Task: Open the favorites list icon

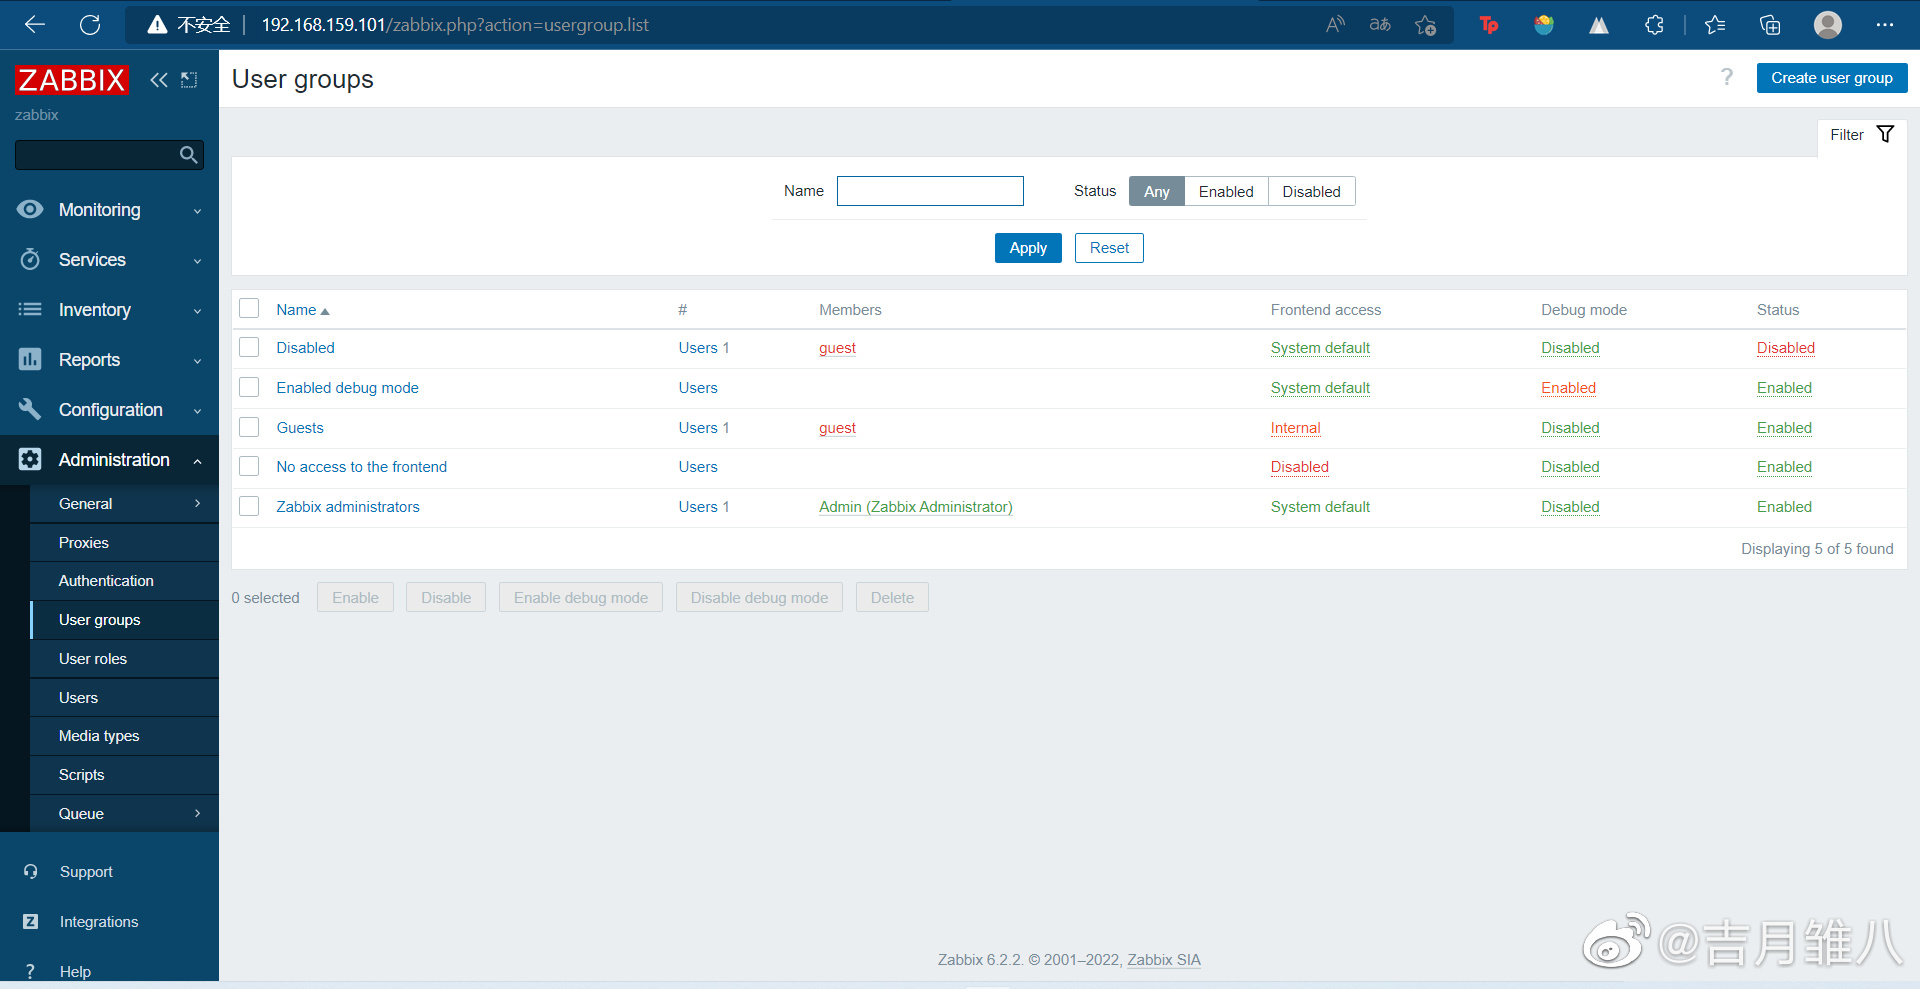Action: [1715, 25]
